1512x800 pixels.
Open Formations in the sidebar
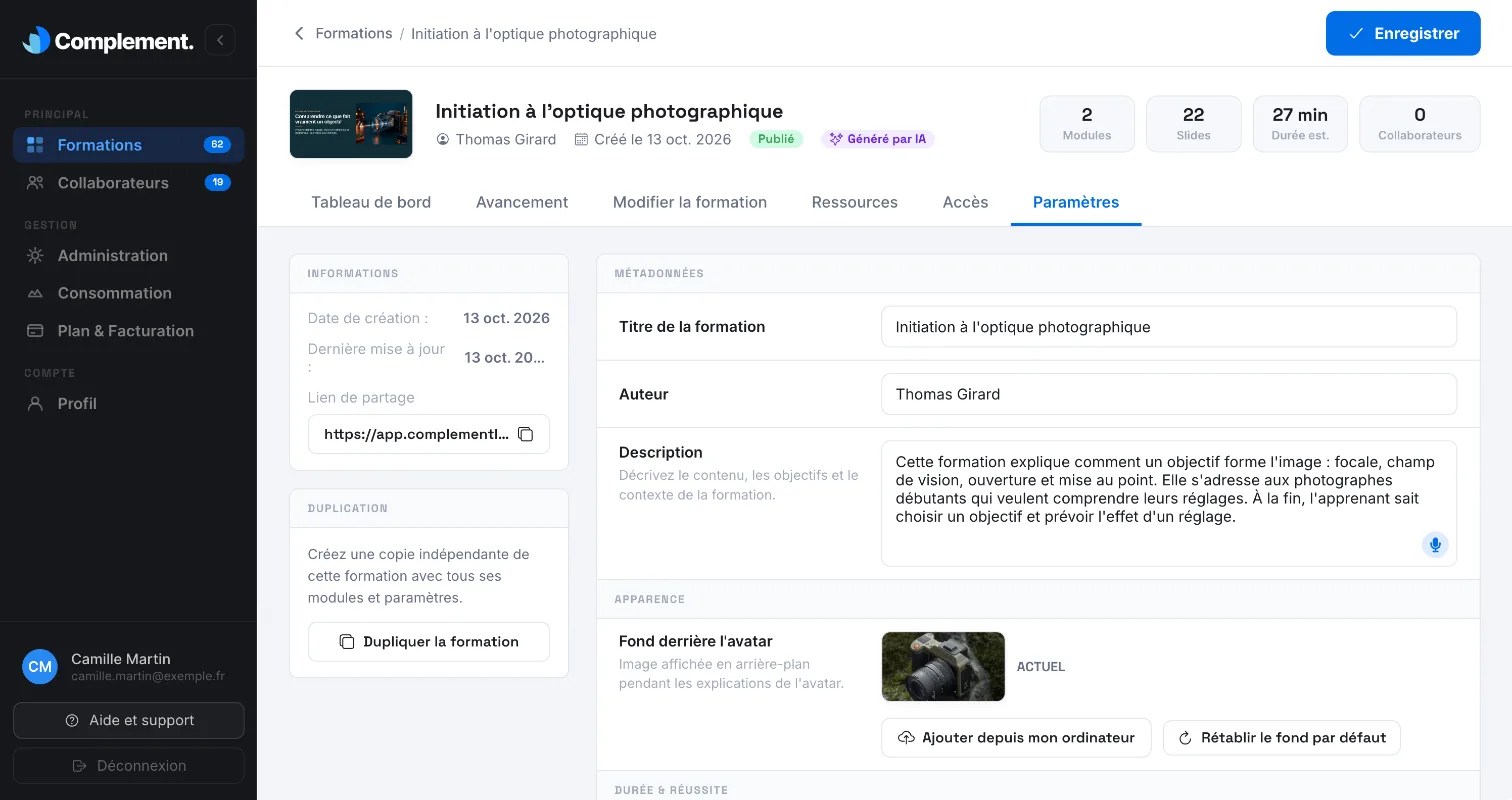click(128, 145)
